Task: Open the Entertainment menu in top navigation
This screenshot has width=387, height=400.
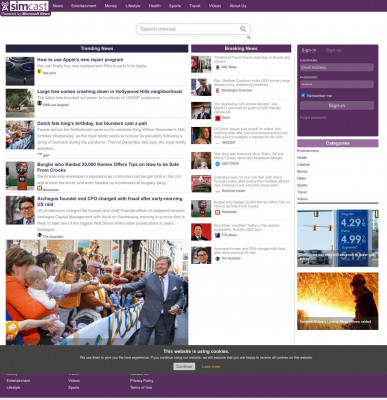Action: 84,6
